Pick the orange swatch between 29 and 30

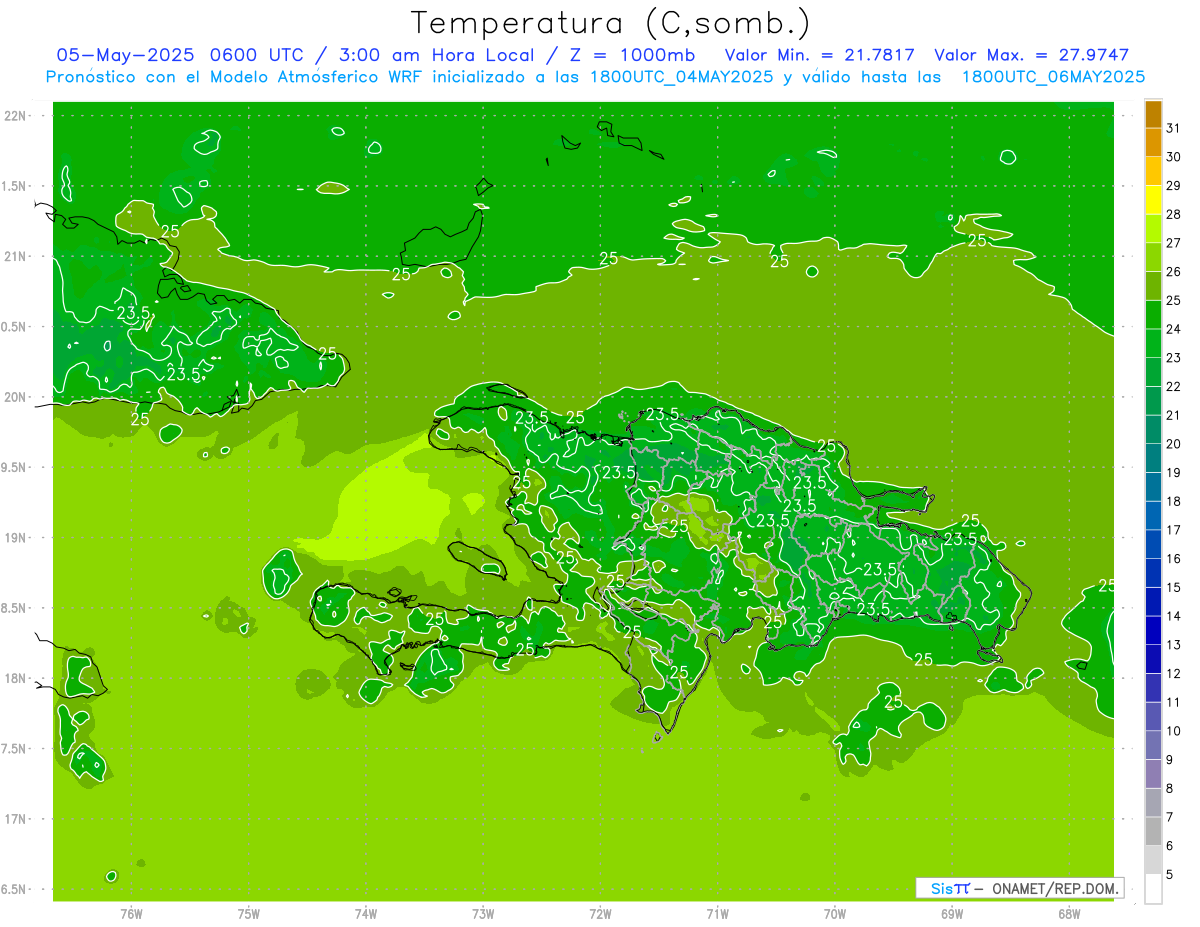pyautogui.click(x=1154, y=171)
